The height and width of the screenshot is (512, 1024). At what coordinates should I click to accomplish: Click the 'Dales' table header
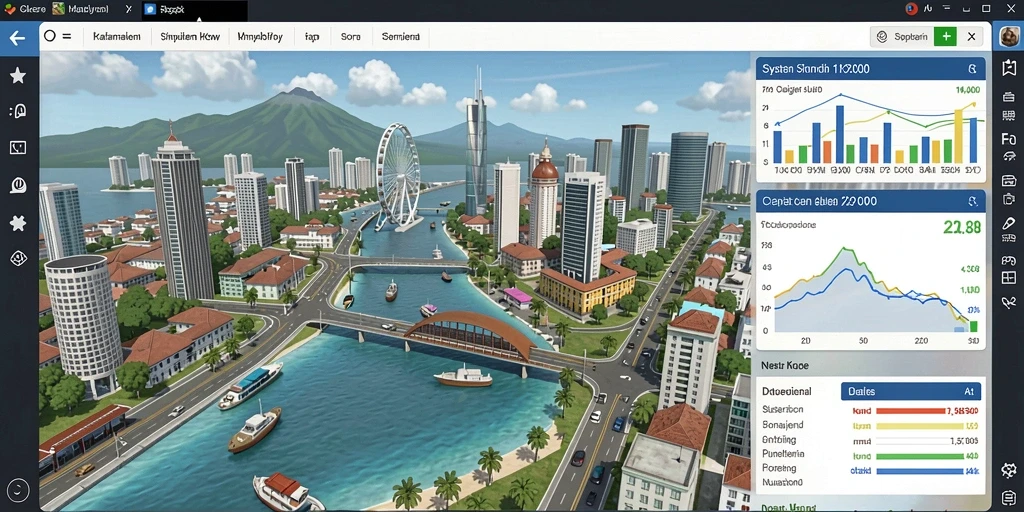coord(861,391)
